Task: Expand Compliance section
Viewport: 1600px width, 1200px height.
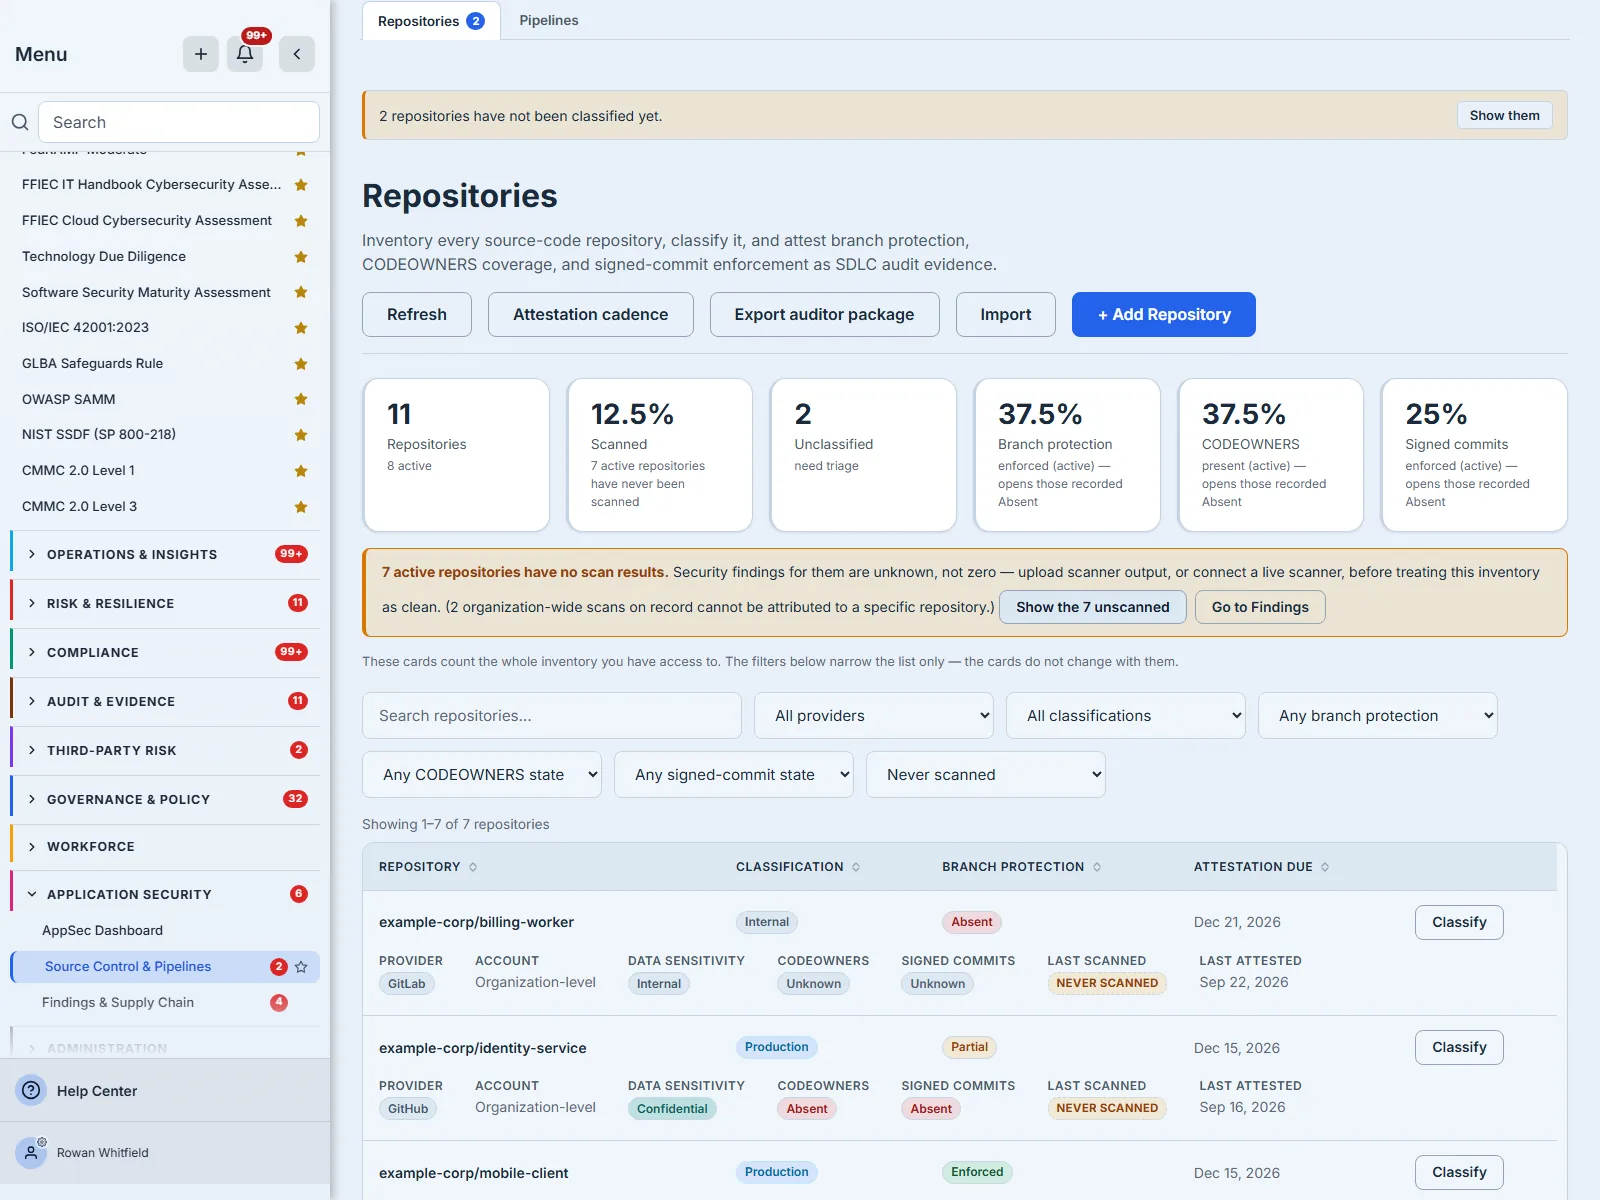Action: [166, 652]
